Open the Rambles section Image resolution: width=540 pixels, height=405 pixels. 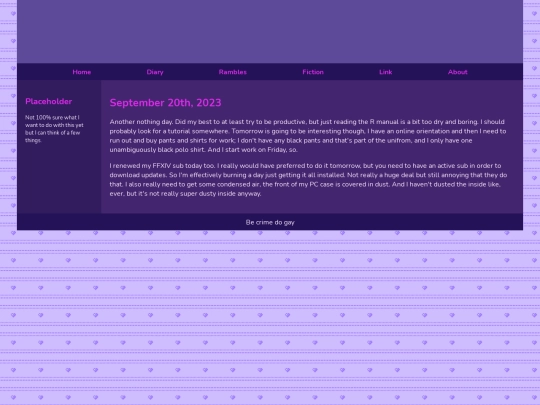tap(233, 72)
